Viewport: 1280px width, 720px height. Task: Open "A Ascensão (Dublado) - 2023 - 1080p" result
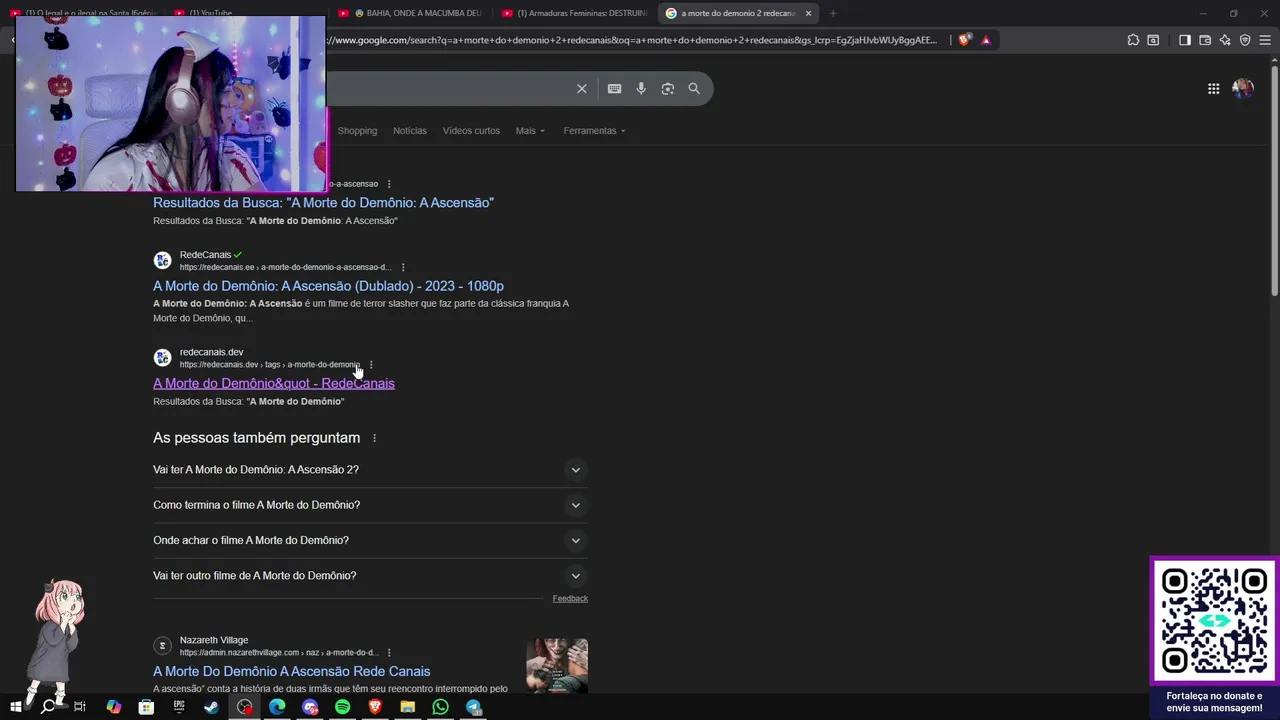click(x=328, y=286)
